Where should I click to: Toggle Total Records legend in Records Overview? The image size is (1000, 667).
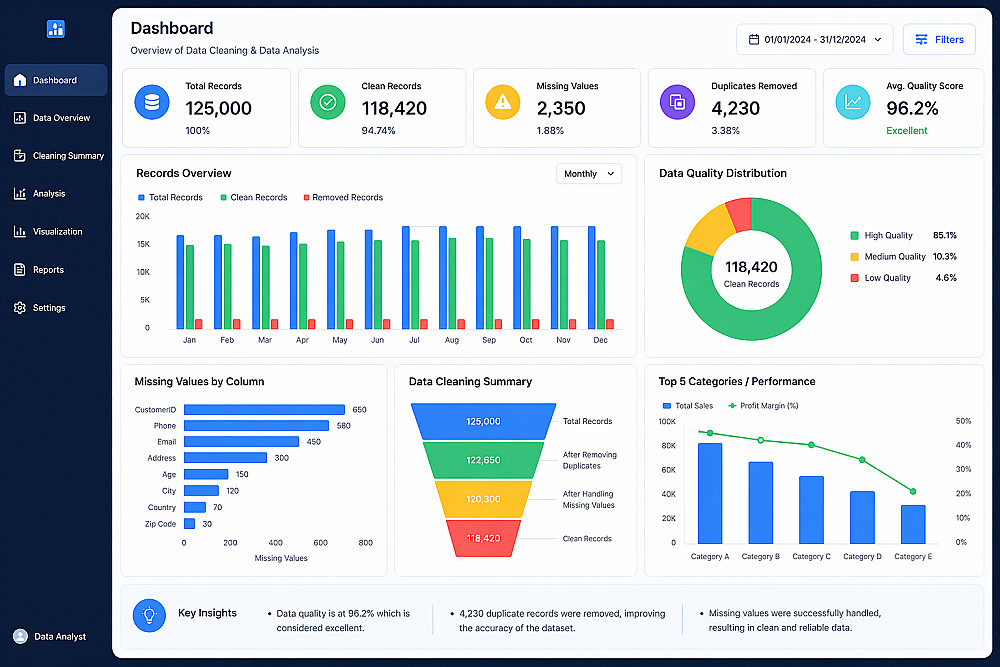point(170,198)
